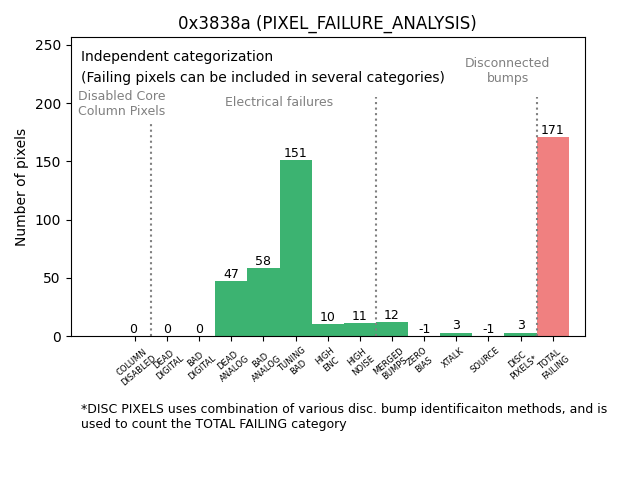The width and height of the screenshot is (640, 480).
Task: Click the HIGH ENC bar
Action: (327, 330)
